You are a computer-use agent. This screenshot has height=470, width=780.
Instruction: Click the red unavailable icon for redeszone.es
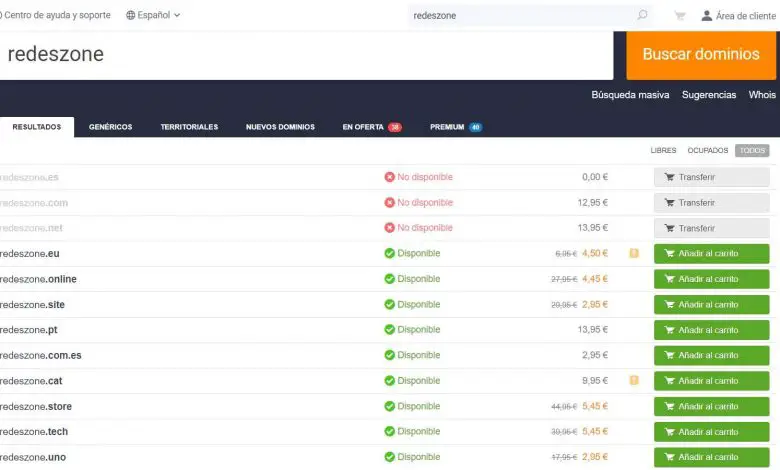coord(390,177)
